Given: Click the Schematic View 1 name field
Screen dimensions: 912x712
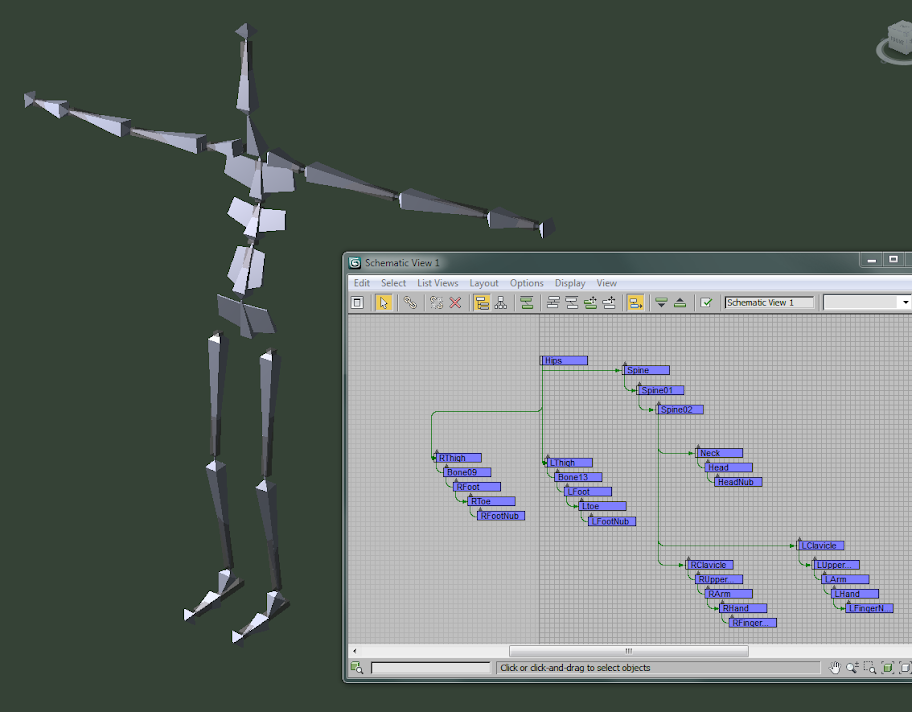Looking at the screenshot, I should 769,301.
